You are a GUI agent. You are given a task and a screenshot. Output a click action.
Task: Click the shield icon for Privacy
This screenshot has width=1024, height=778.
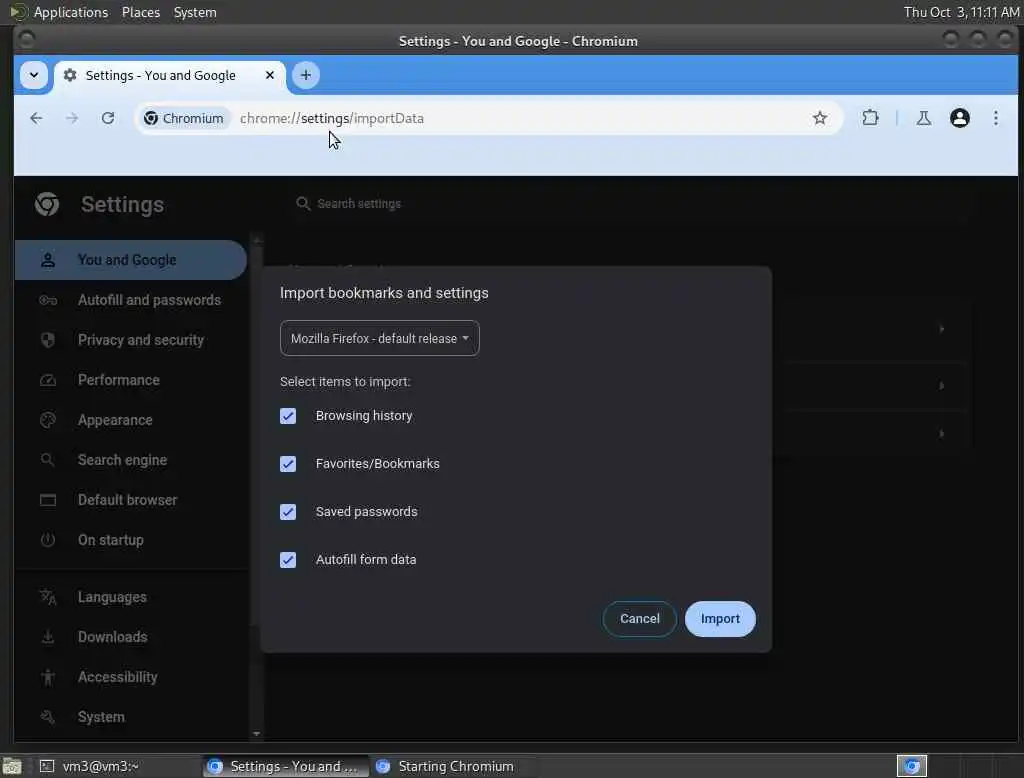click(48, 340)
